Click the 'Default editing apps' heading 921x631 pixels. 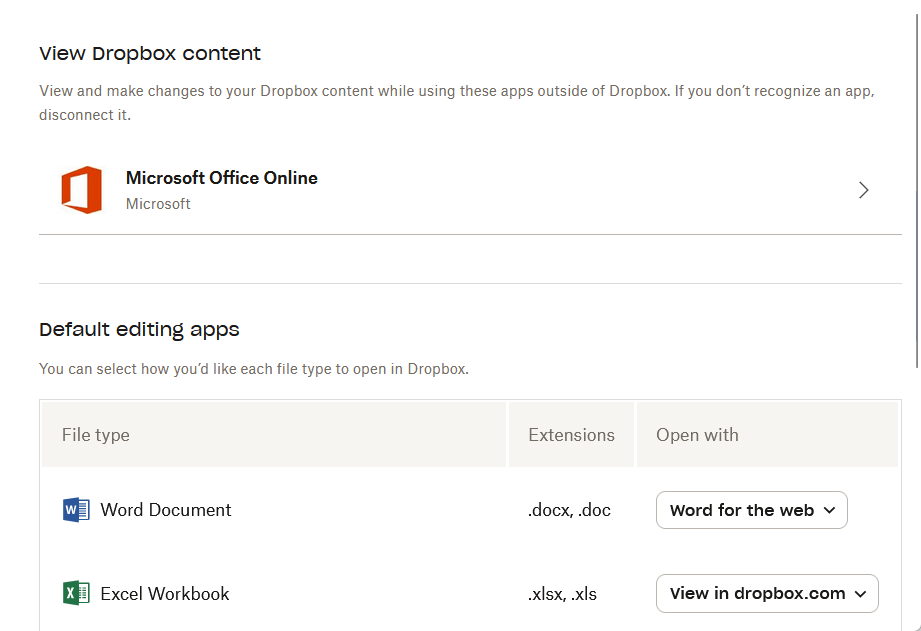[x=139, y=330]
